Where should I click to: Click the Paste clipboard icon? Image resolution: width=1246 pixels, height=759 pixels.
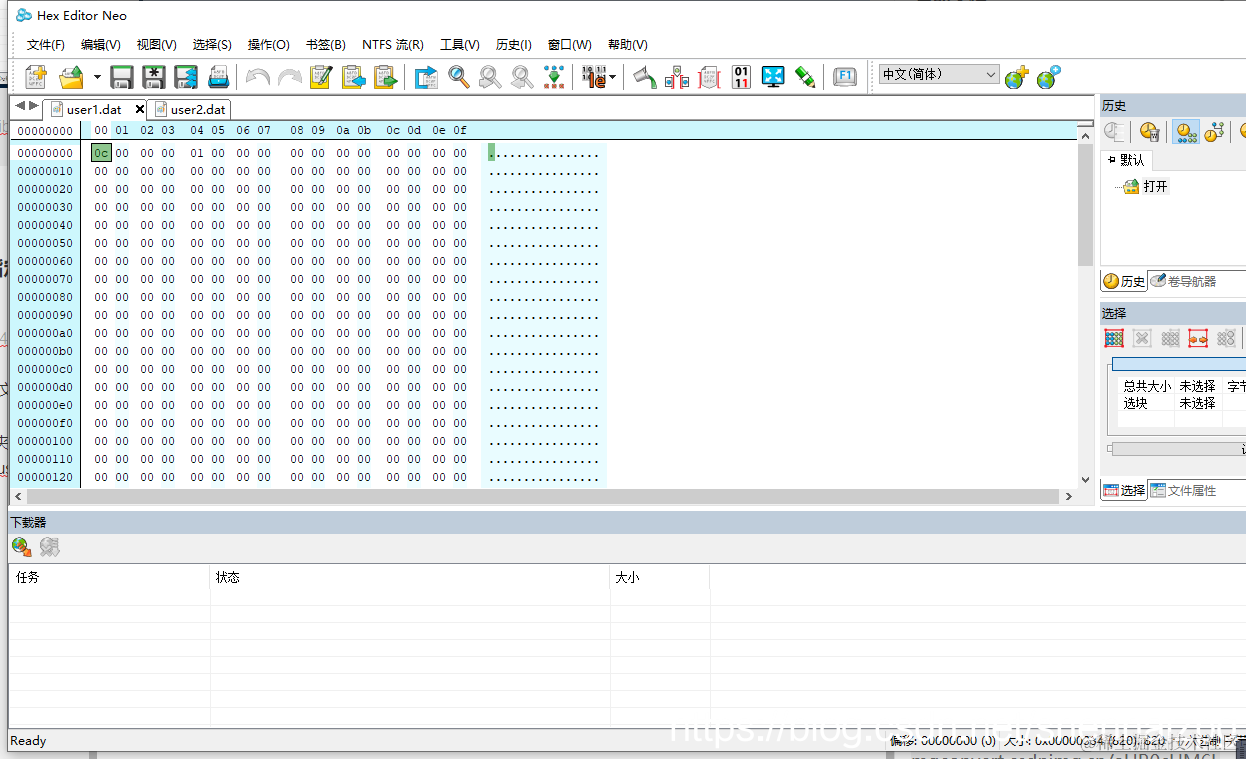[x=385, y=77]
